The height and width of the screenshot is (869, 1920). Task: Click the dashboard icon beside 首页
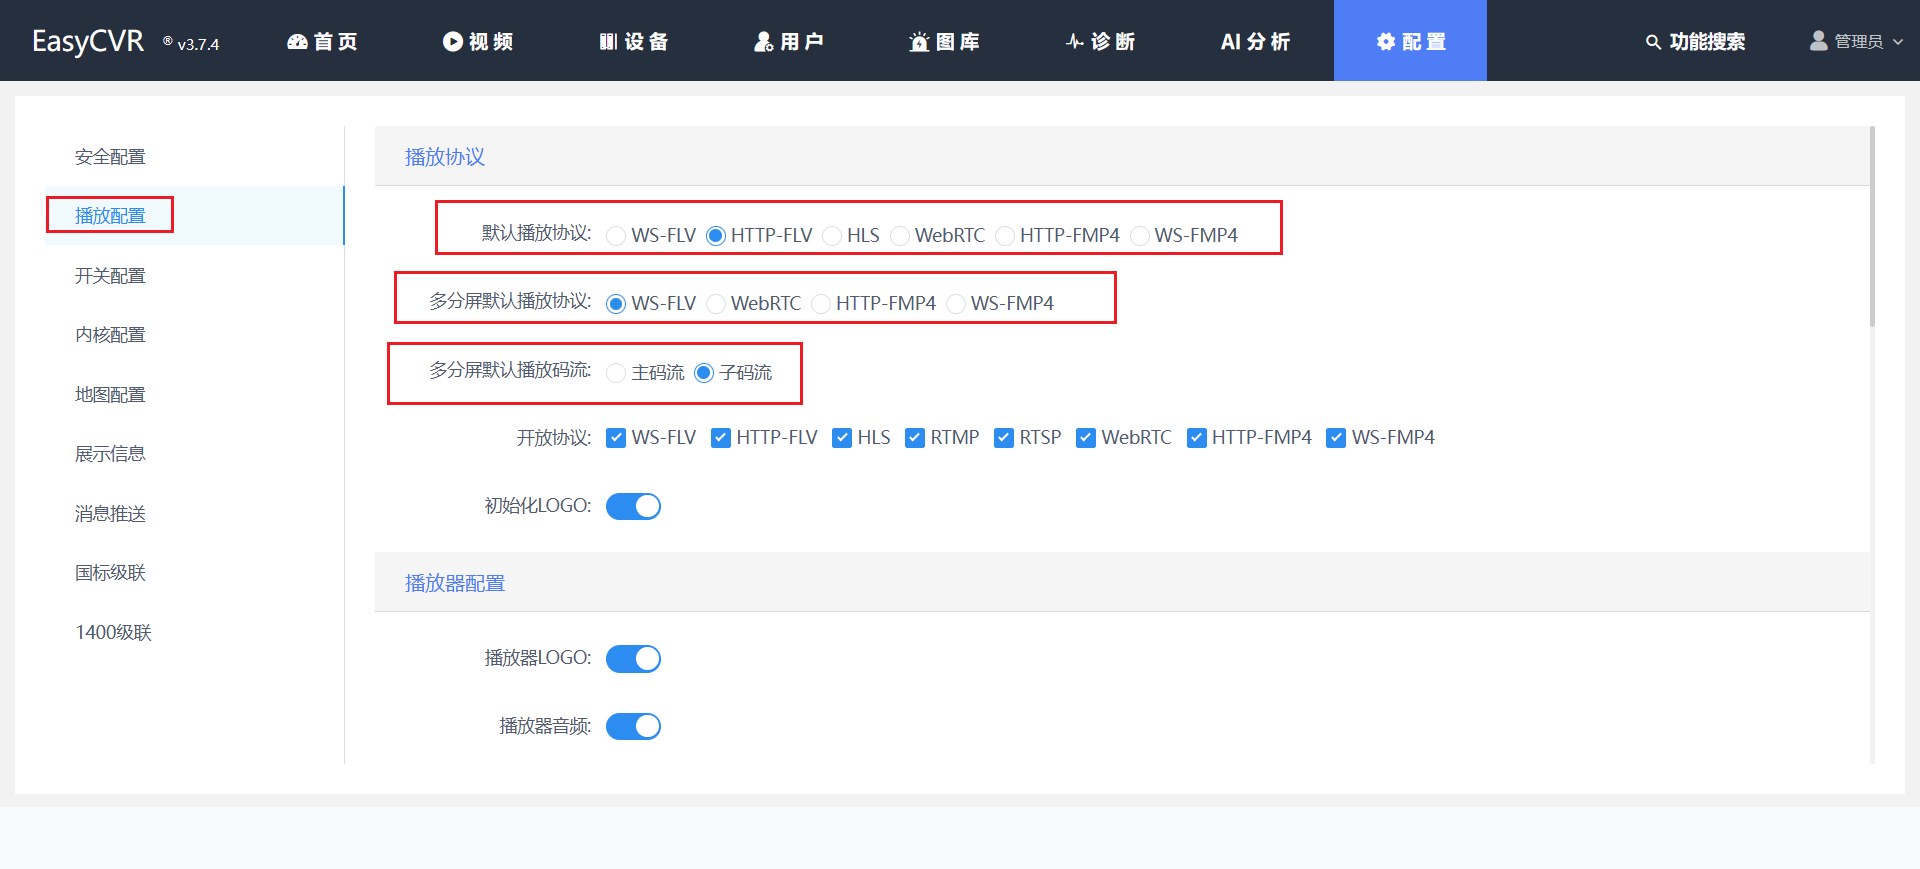(297, 42)
